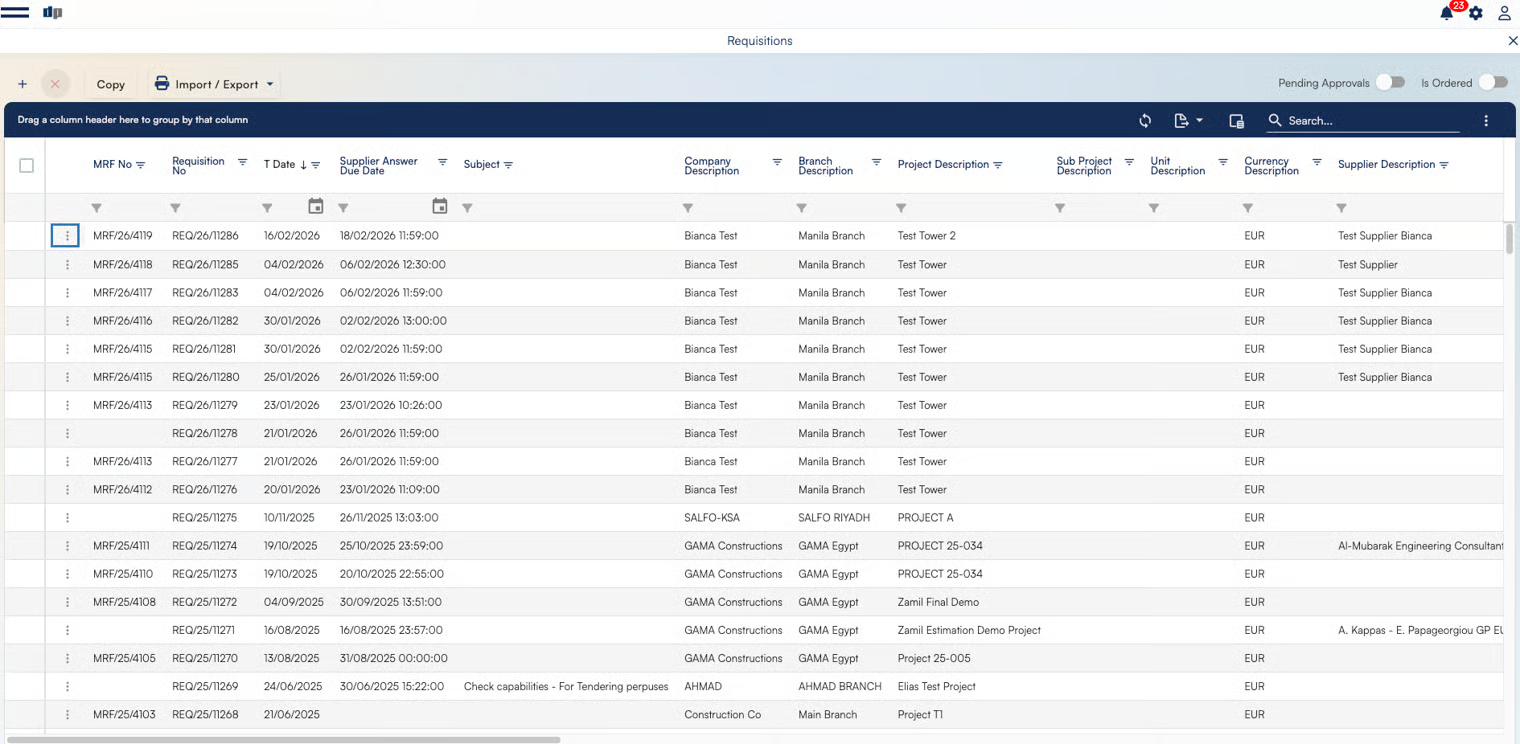Open the column chooser icon

pyautogui.click(x=1236, y=121)
